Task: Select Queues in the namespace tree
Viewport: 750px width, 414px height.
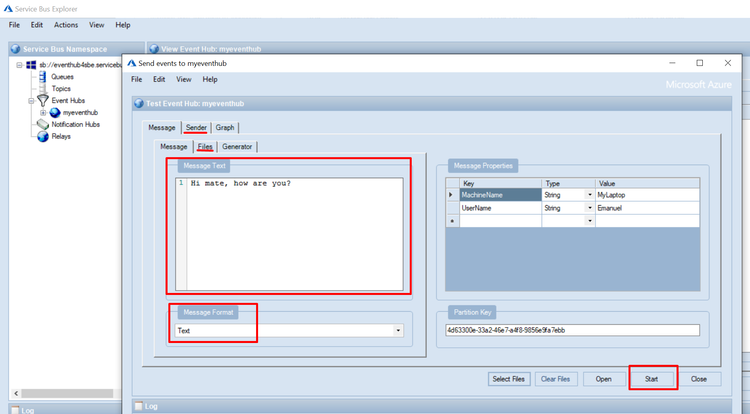Action: pyautogui.click(x=63, y=76)
